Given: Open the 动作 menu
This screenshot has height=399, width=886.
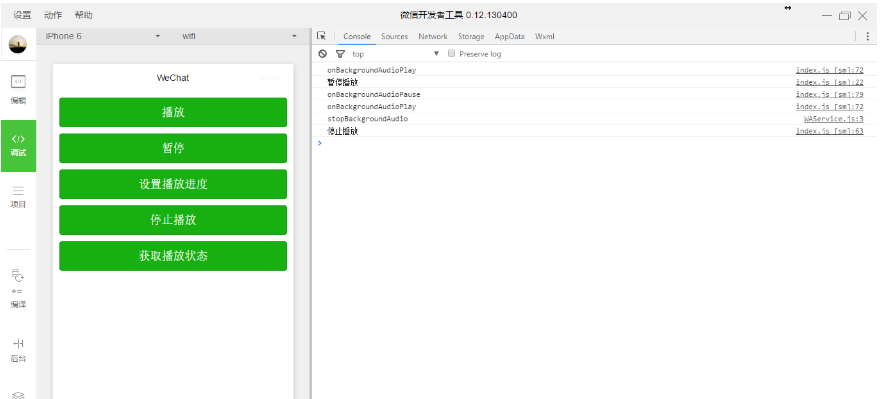Looking at the screenshot, I should [53, 15].
